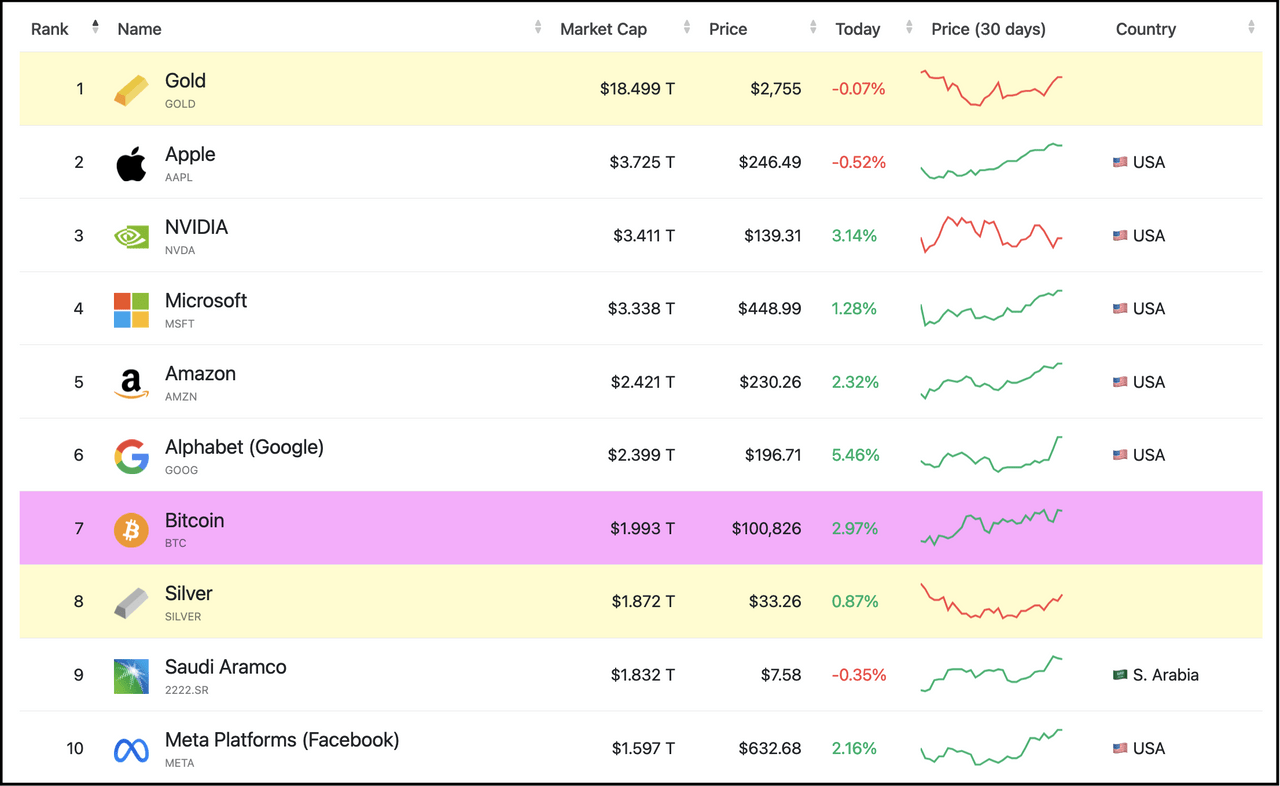
Task: Click the Today column header
Action: 857,29
